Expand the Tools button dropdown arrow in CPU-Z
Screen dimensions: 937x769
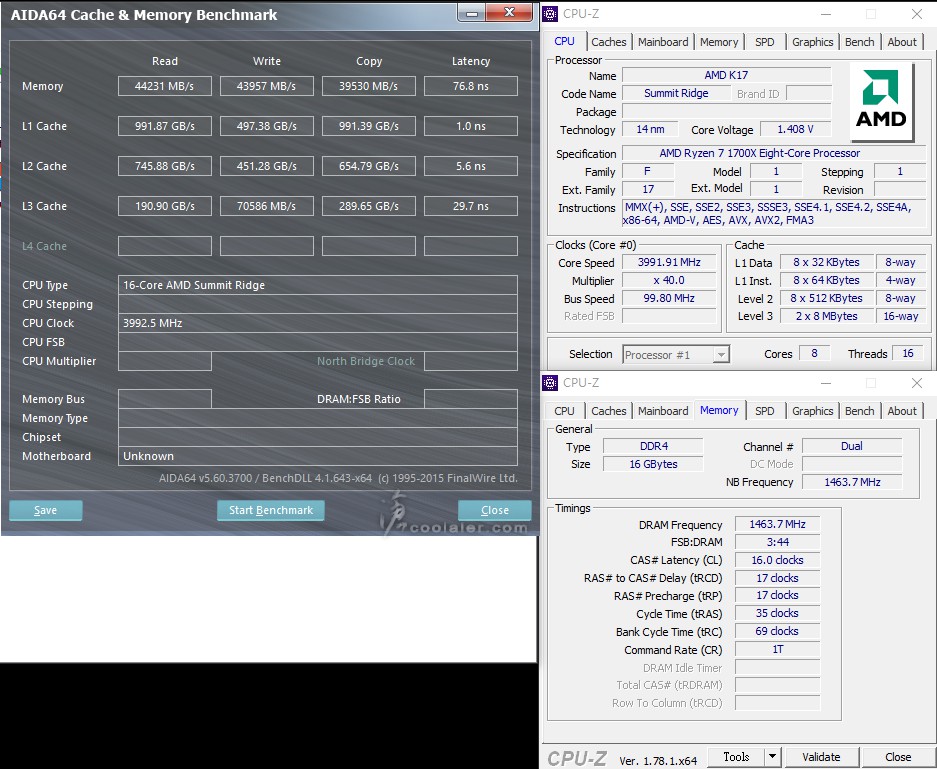[x=773, y=757]
